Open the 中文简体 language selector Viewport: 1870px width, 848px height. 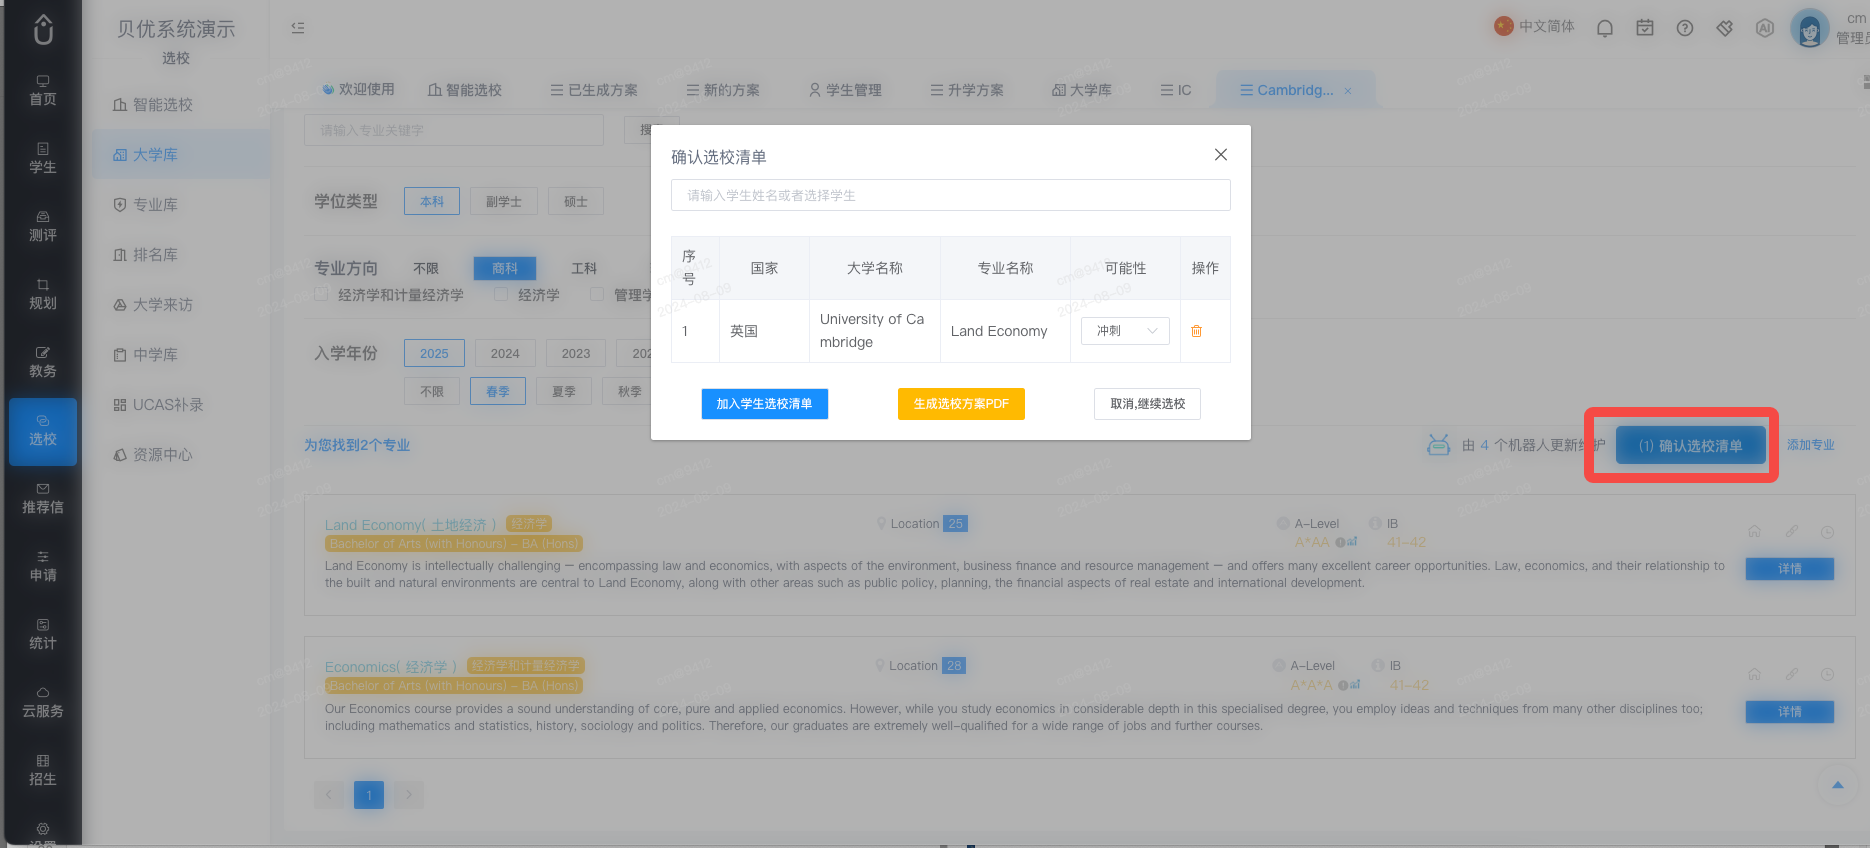click(x=1535, y=26)
